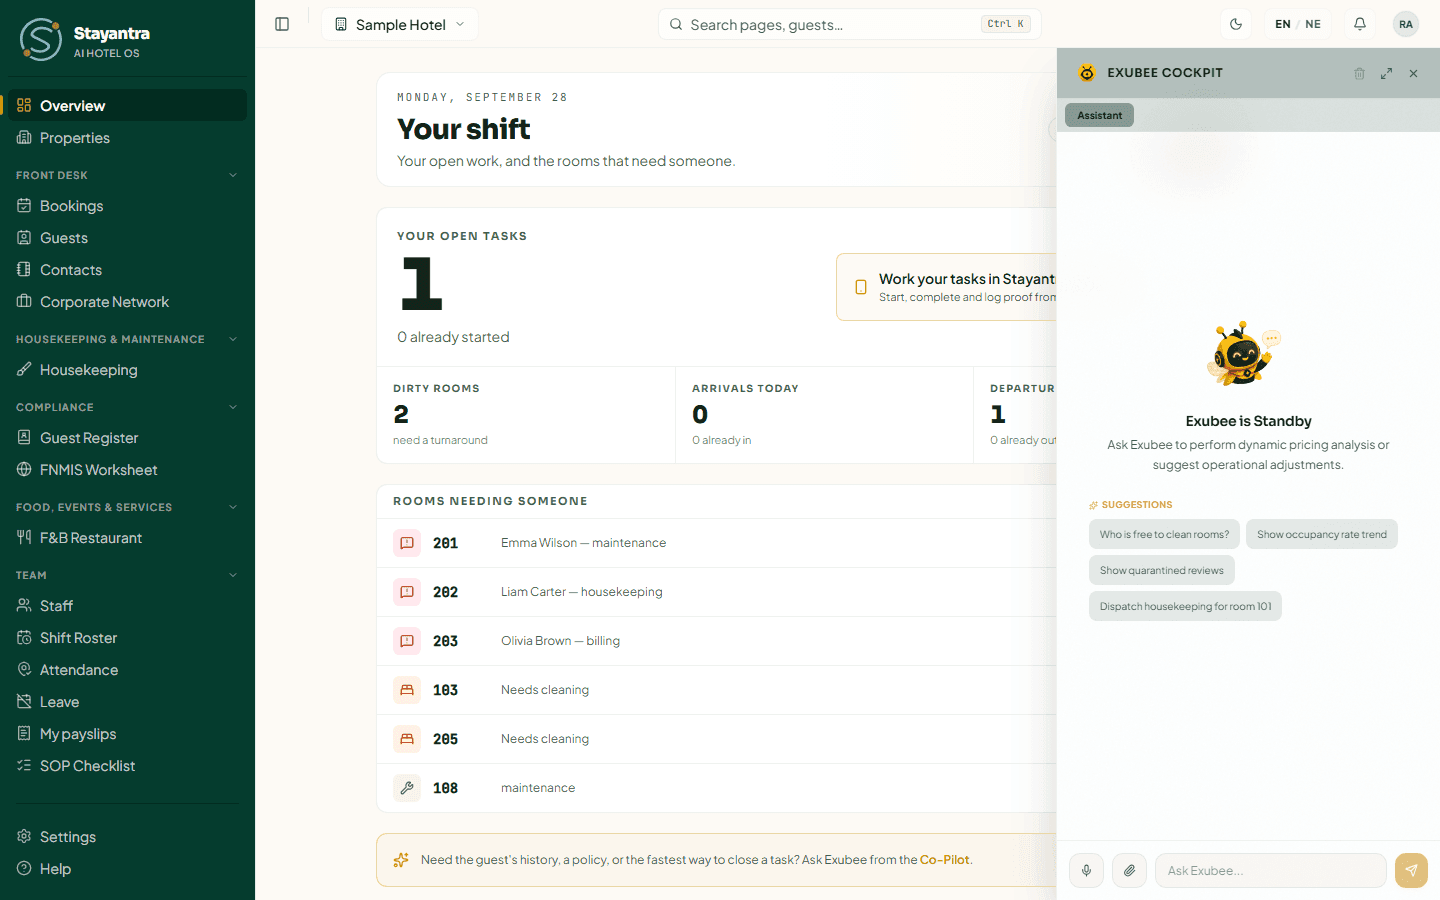The width and height of the screenshot is (1440, 900).
Task: Clear Exubee chat with trash icon
Action: point(1359,73)
